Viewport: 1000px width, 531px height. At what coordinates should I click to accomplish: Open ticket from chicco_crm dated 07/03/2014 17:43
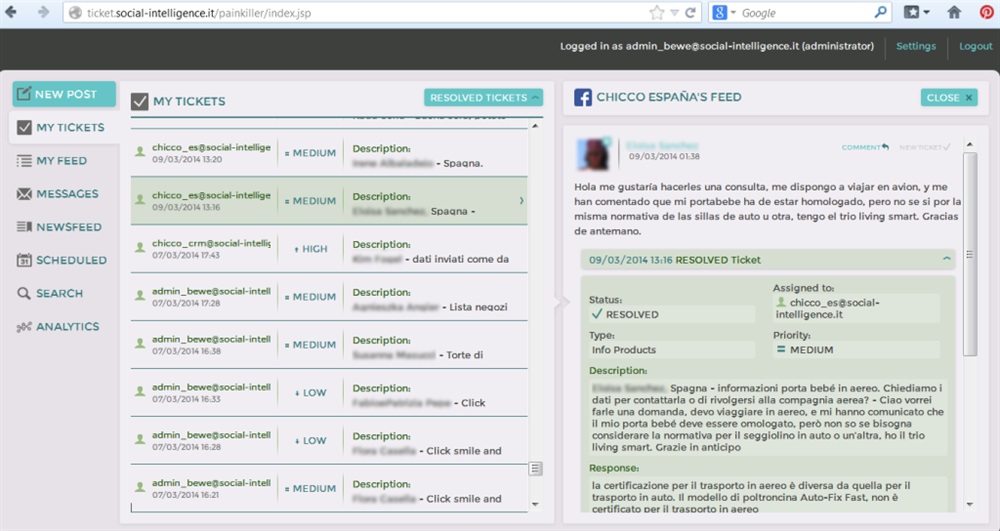point(329,249)
